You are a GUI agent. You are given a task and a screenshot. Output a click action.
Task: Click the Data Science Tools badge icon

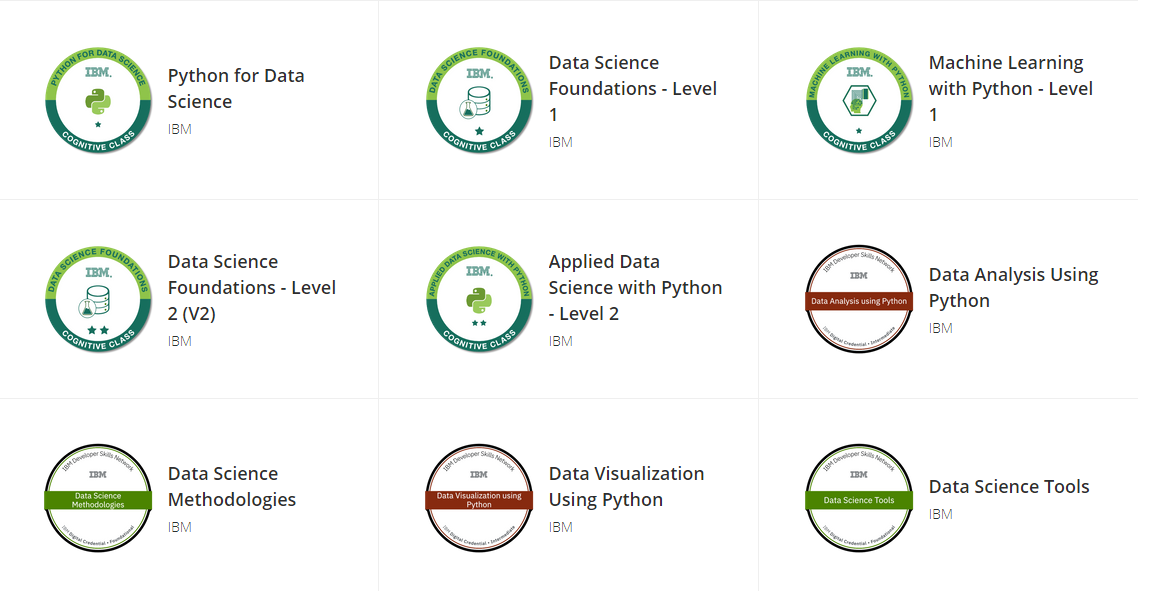(859, 499)
